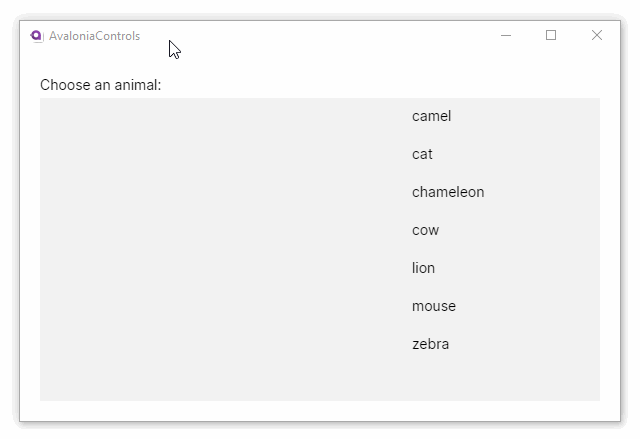The height and width of the screenshot is (439, 640).
Task: Minimize the AvaloniaControls window
Action: [506, 35]
